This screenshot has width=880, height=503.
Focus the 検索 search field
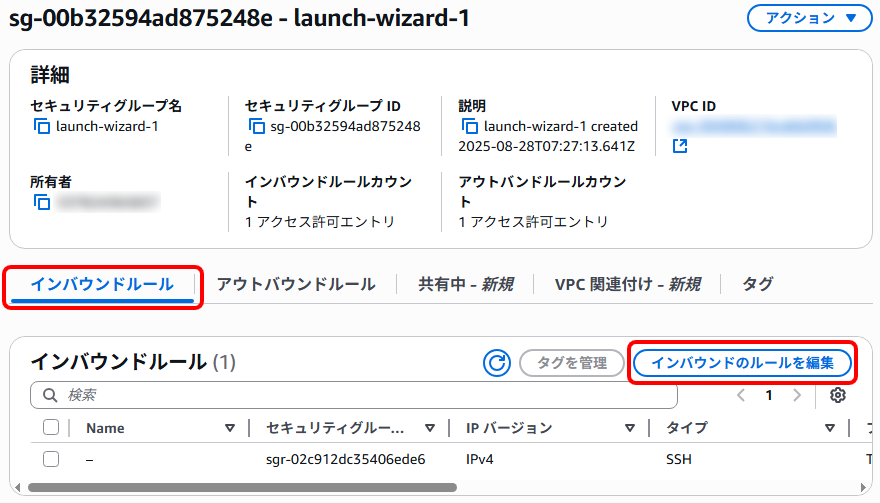[x=360, y=395]
